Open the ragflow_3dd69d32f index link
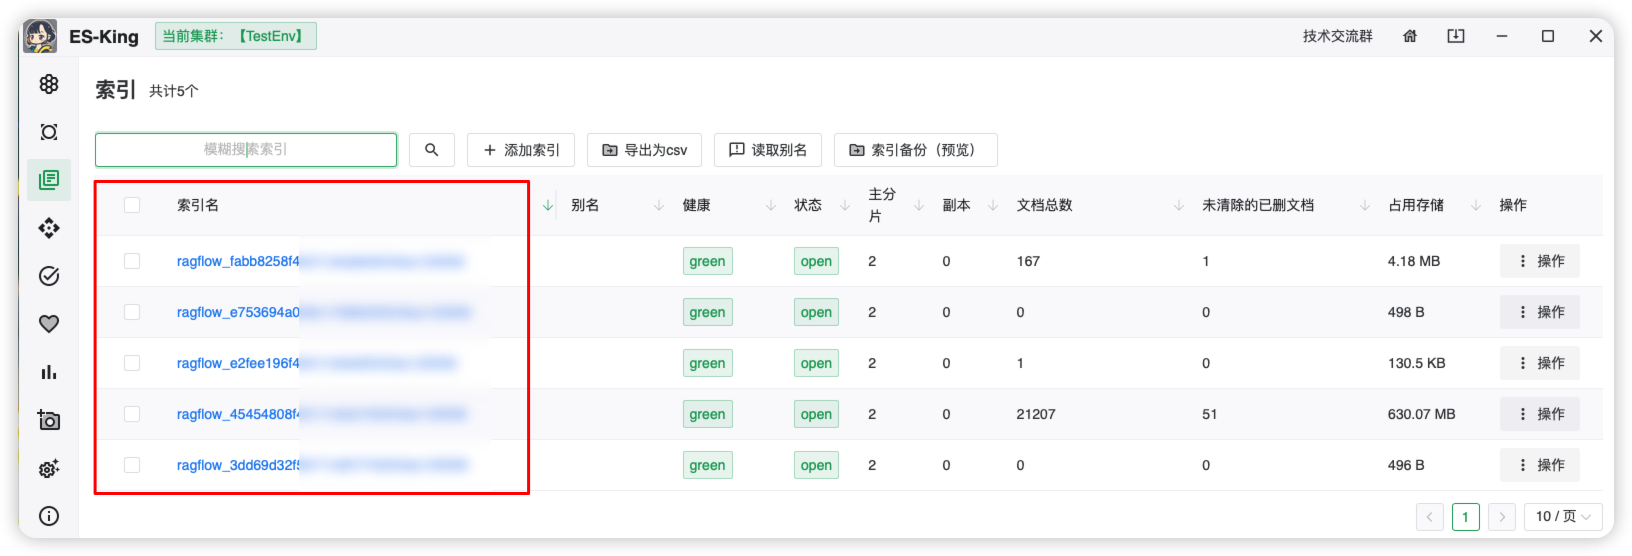 322,465
